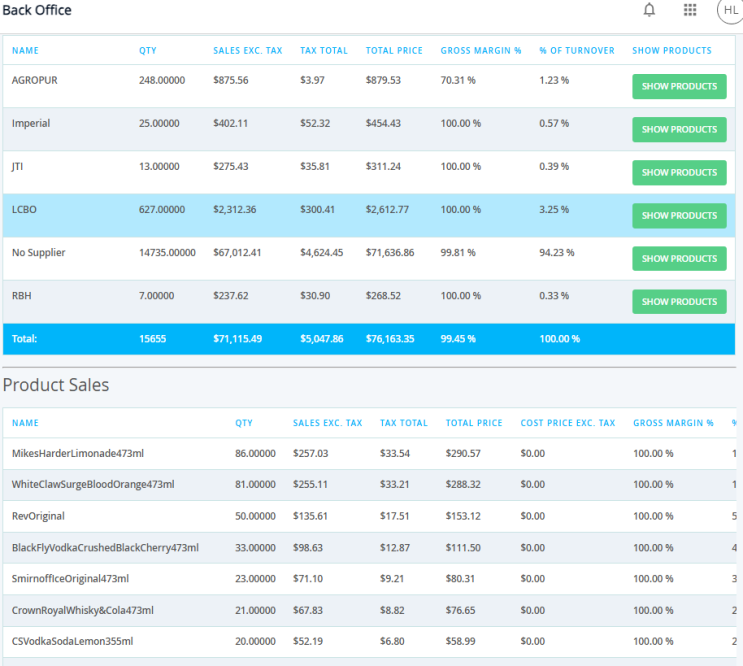Show products for RBH

[x=679, y=302]
